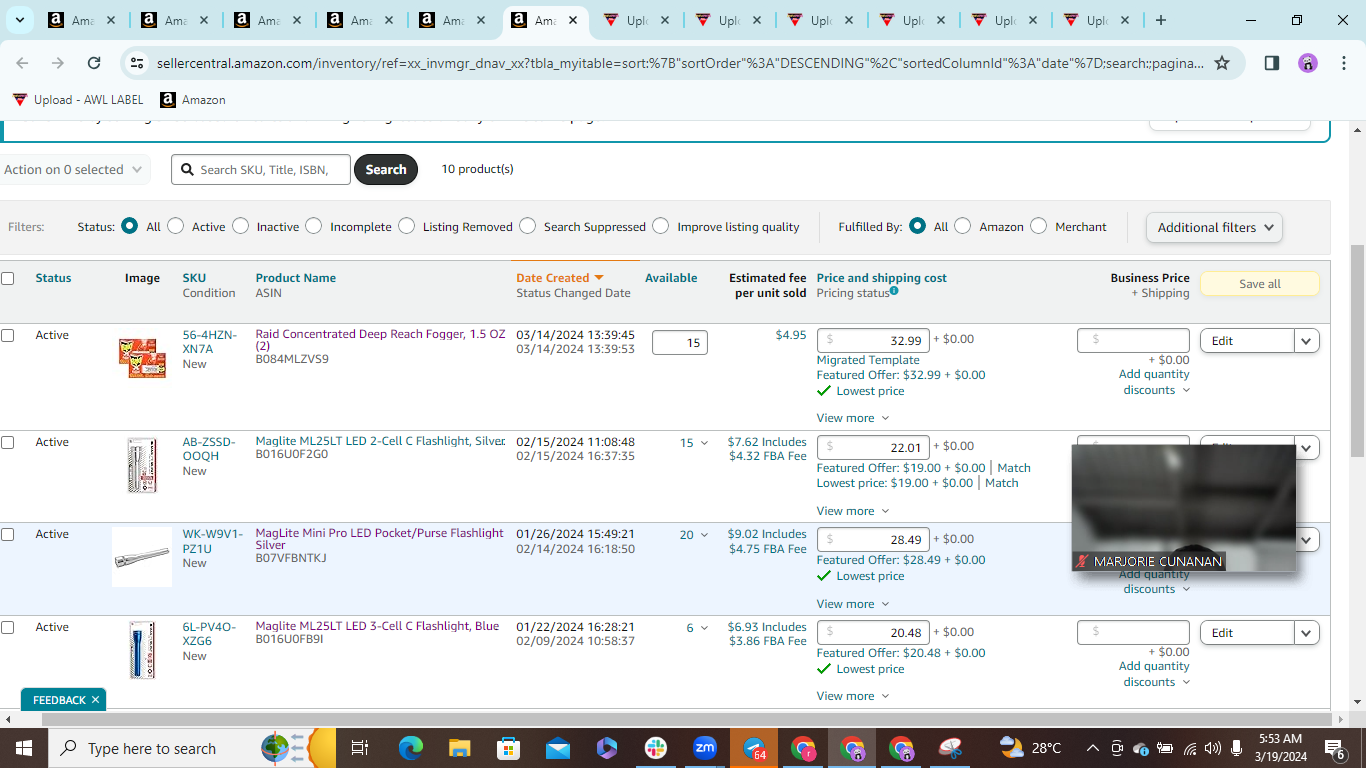1366x768 pixels.
Task: Open the Windows Start menu
Action: (x=23, y=748)
